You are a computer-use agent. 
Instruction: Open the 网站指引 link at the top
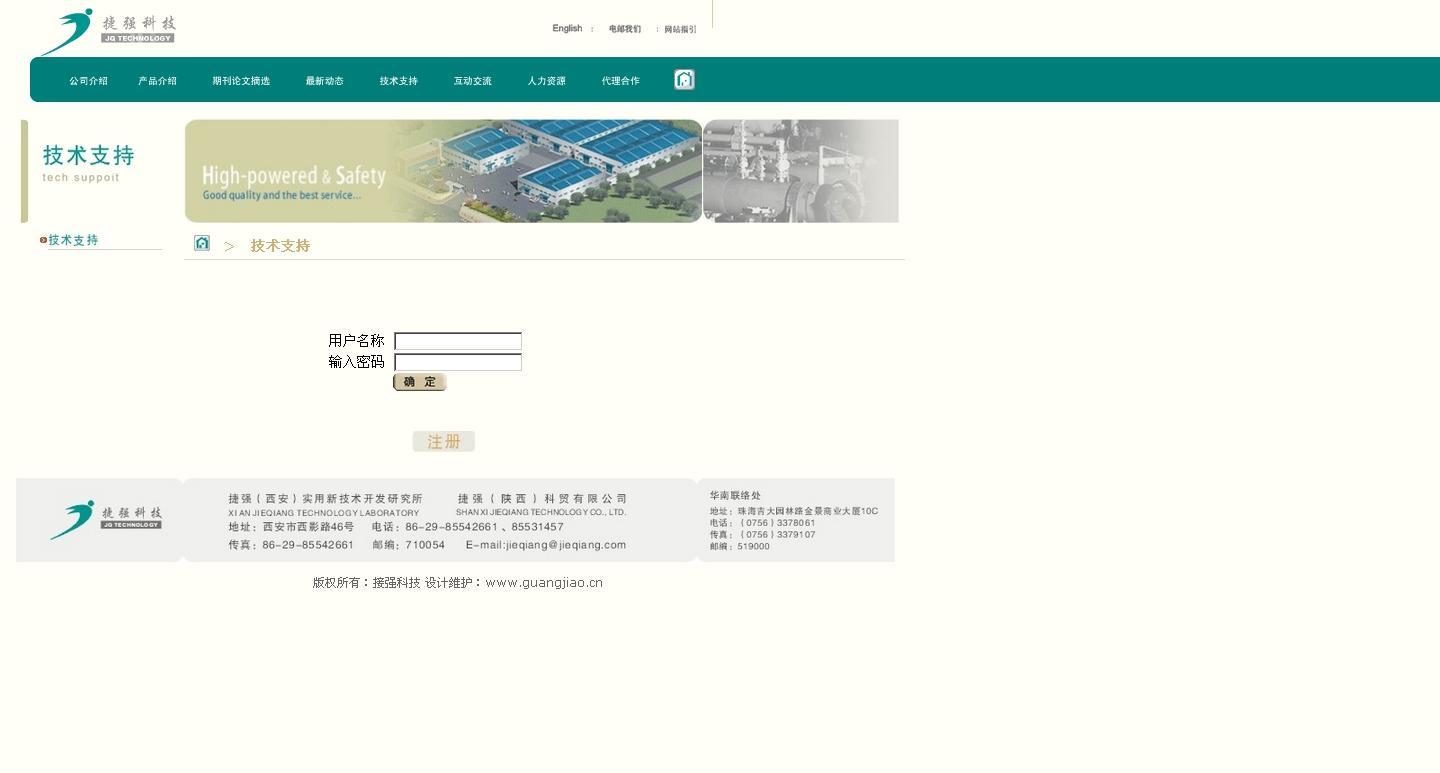(680, 29)
